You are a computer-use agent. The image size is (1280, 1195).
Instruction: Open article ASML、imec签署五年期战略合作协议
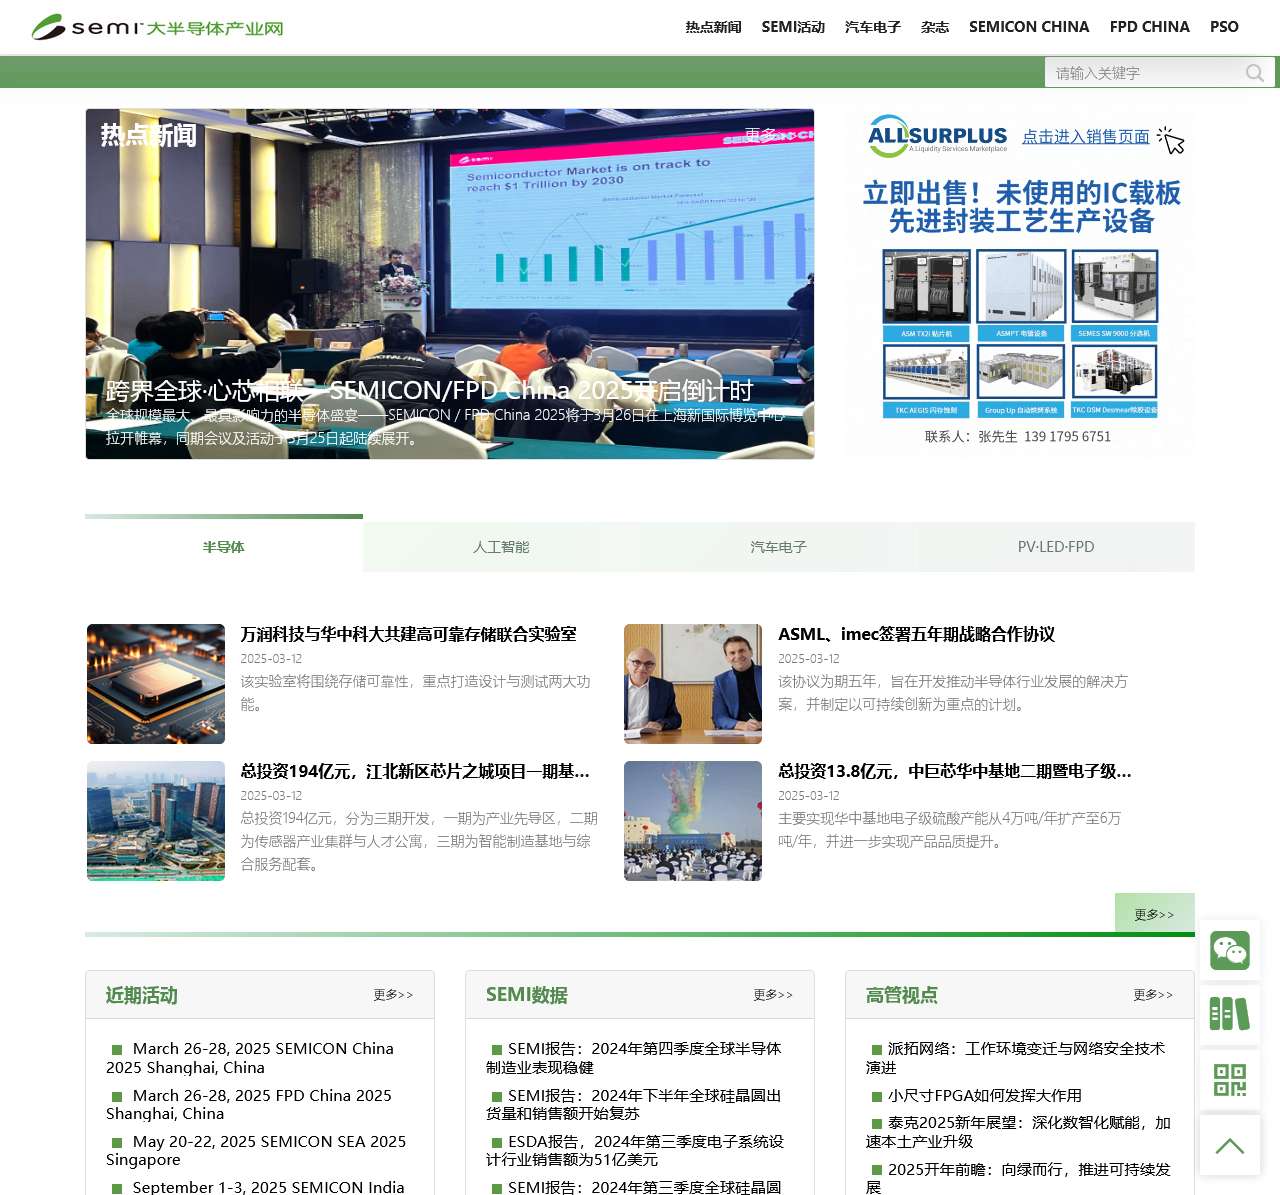[916, 634]
